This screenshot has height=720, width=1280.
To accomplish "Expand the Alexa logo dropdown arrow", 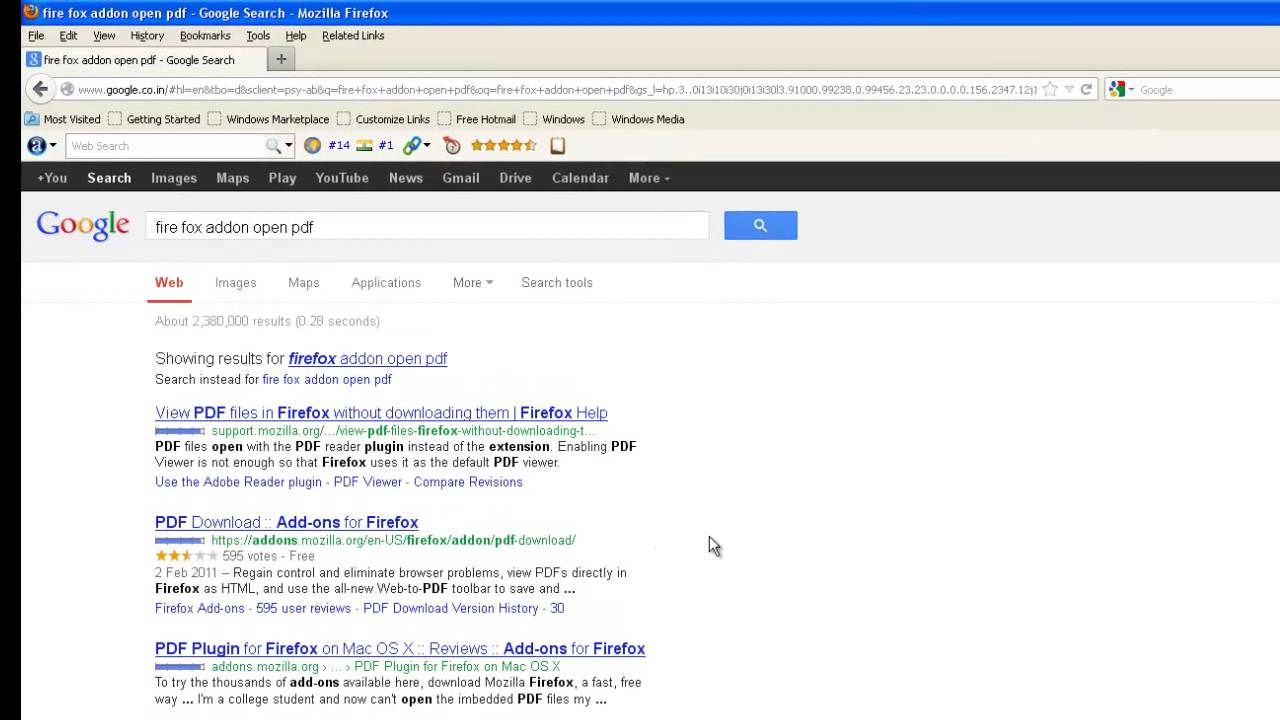I will pos(53,146).
